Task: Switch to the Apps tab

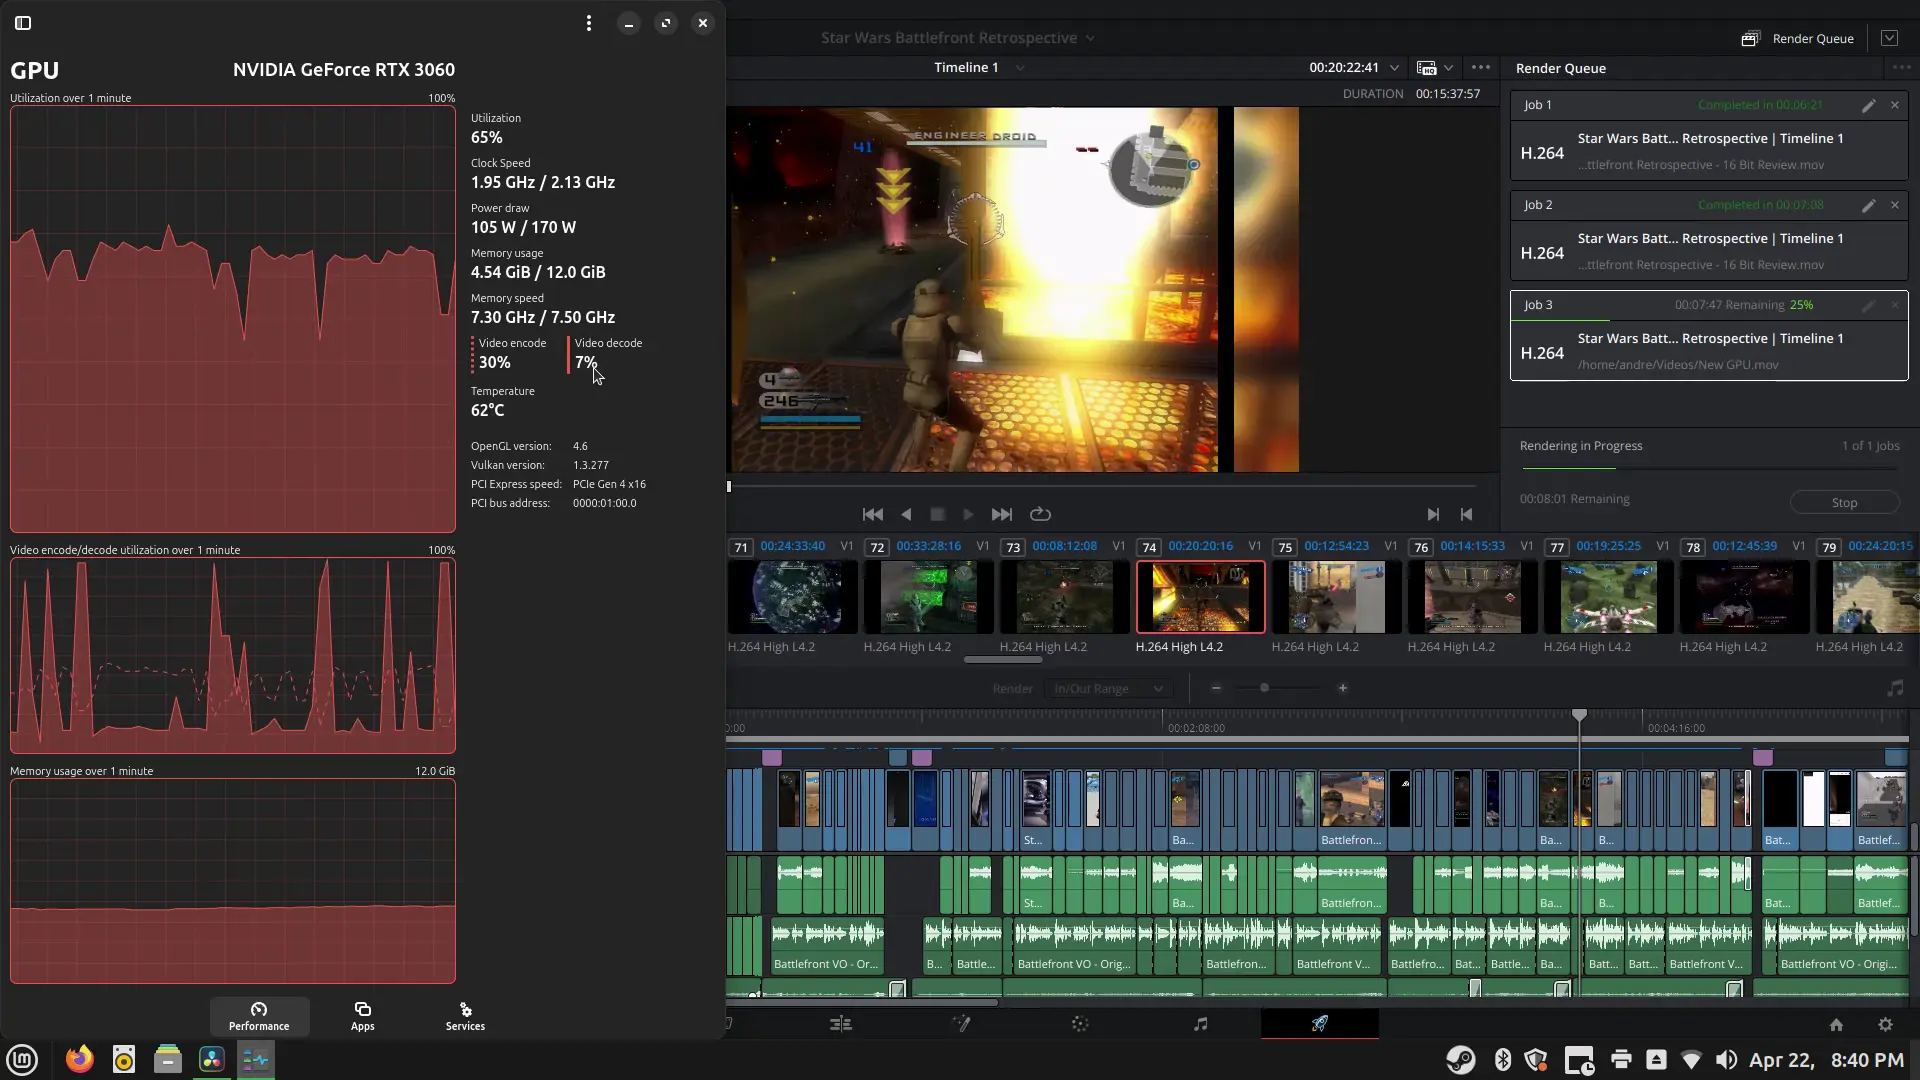Action: 363,1016
